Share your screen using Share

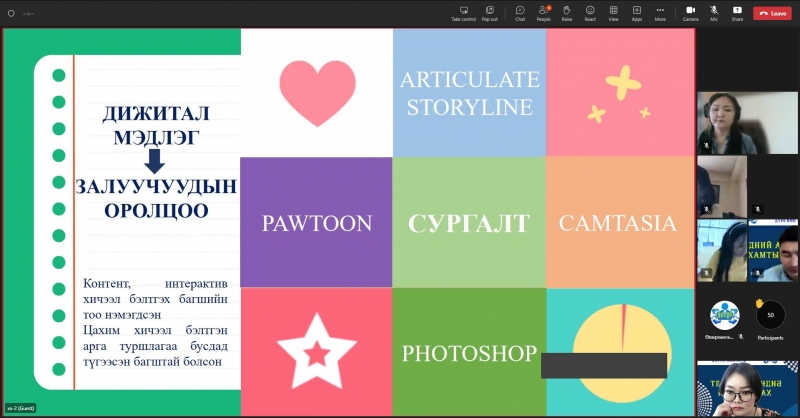[737, 12]
